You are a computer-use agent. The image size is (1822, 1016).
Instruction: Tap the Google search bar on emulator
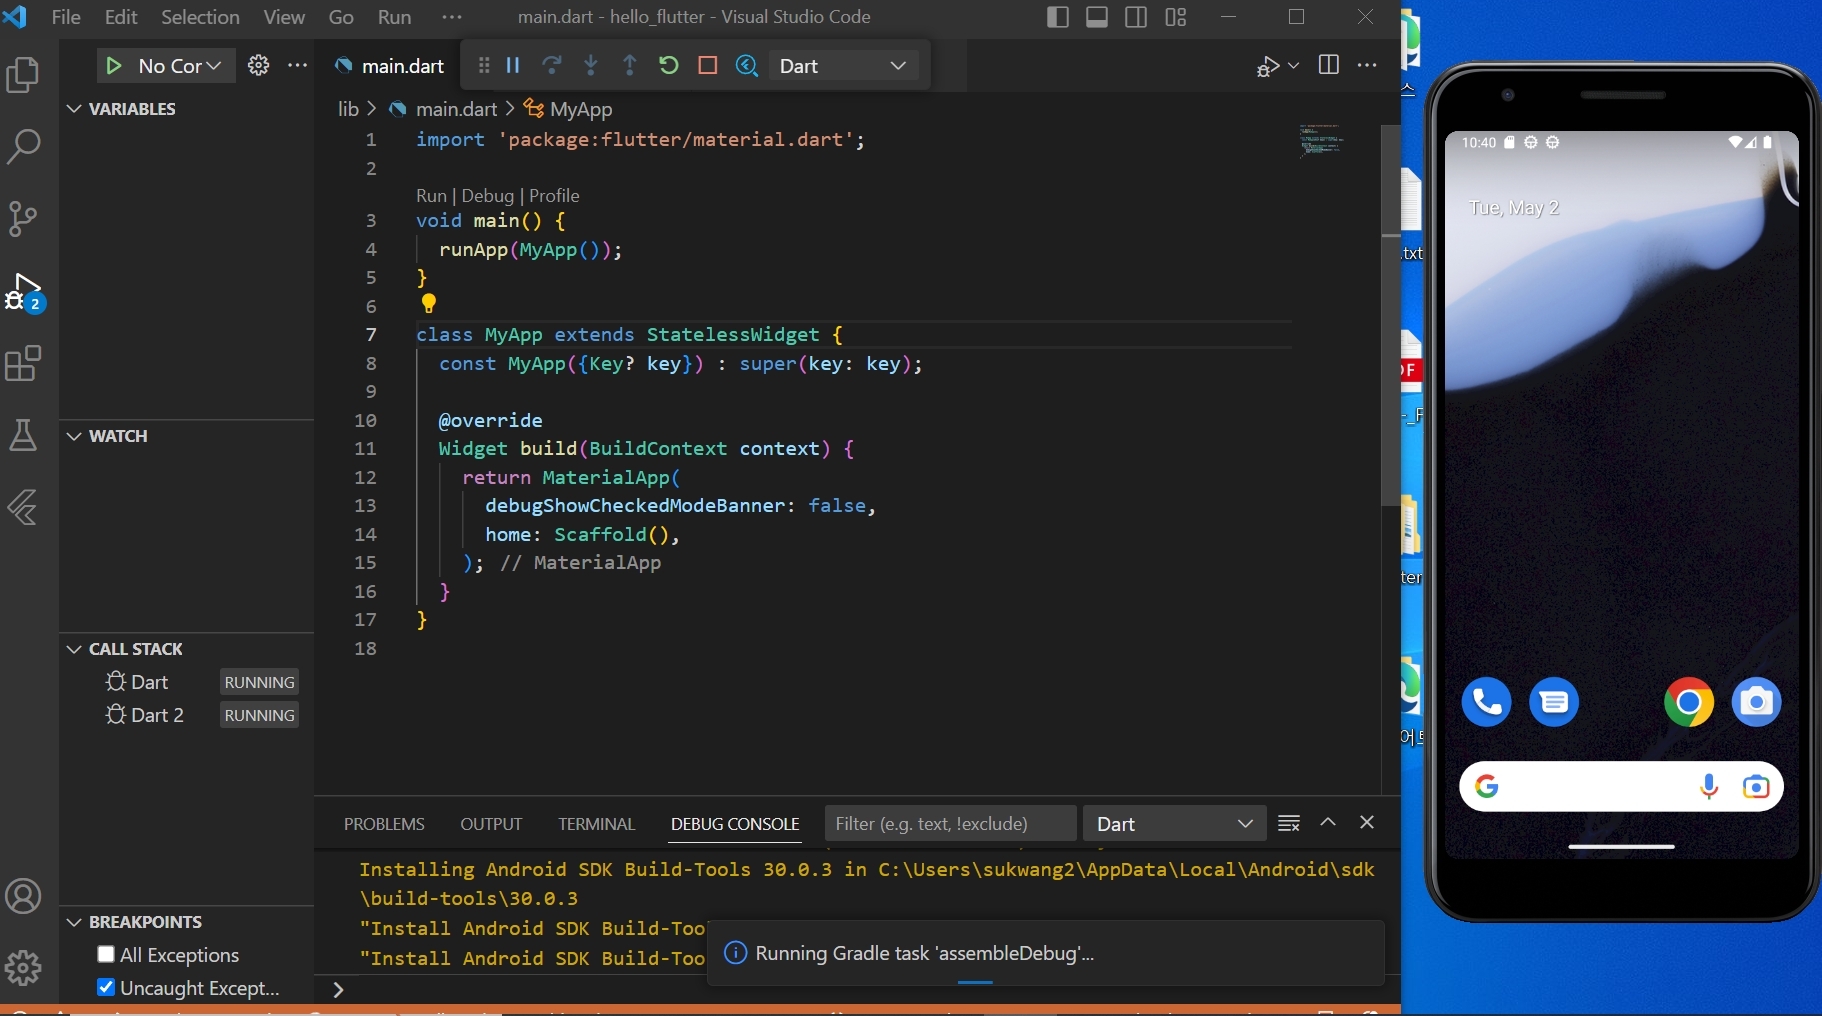pos(1620,787)
